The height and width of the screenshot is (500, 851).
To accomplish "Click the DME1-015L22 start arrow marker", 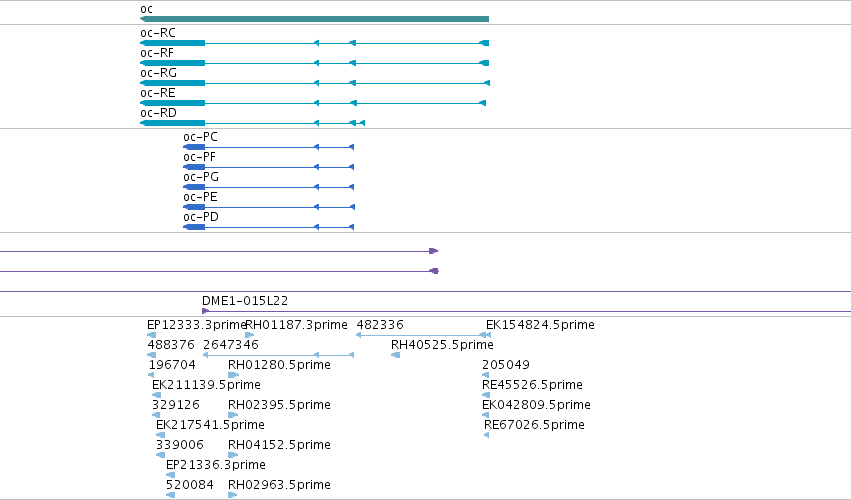I will [206, 311].
